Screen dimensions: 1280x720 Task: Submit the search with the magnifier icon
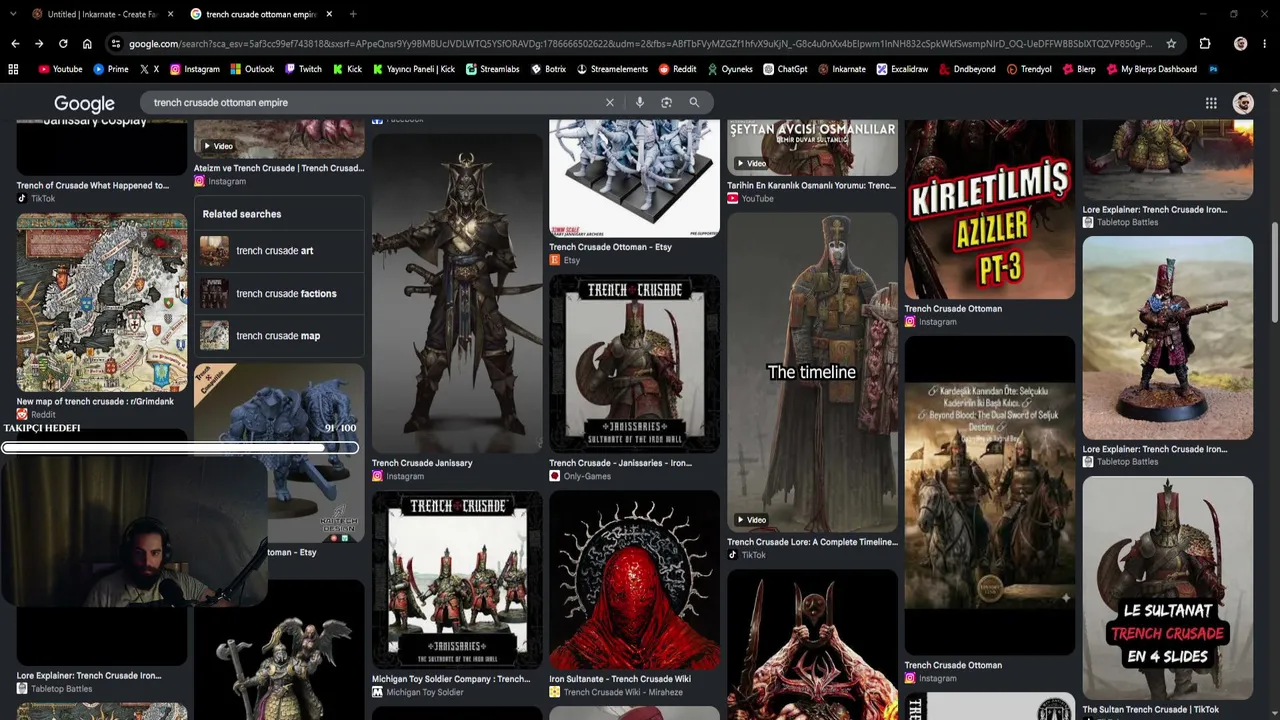tap(694, 102)
